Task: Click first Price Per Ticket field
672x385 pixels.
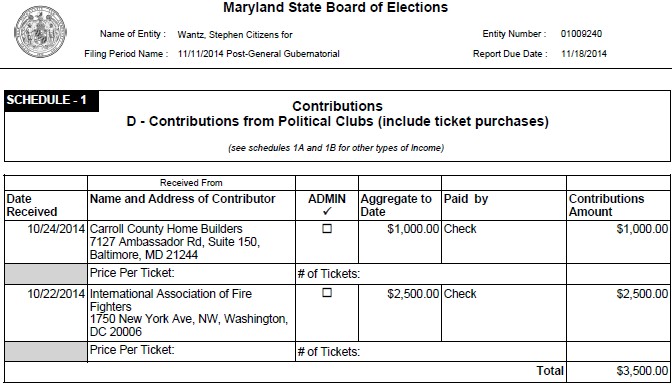Action: pyautogui.click(x=191, y=274)
